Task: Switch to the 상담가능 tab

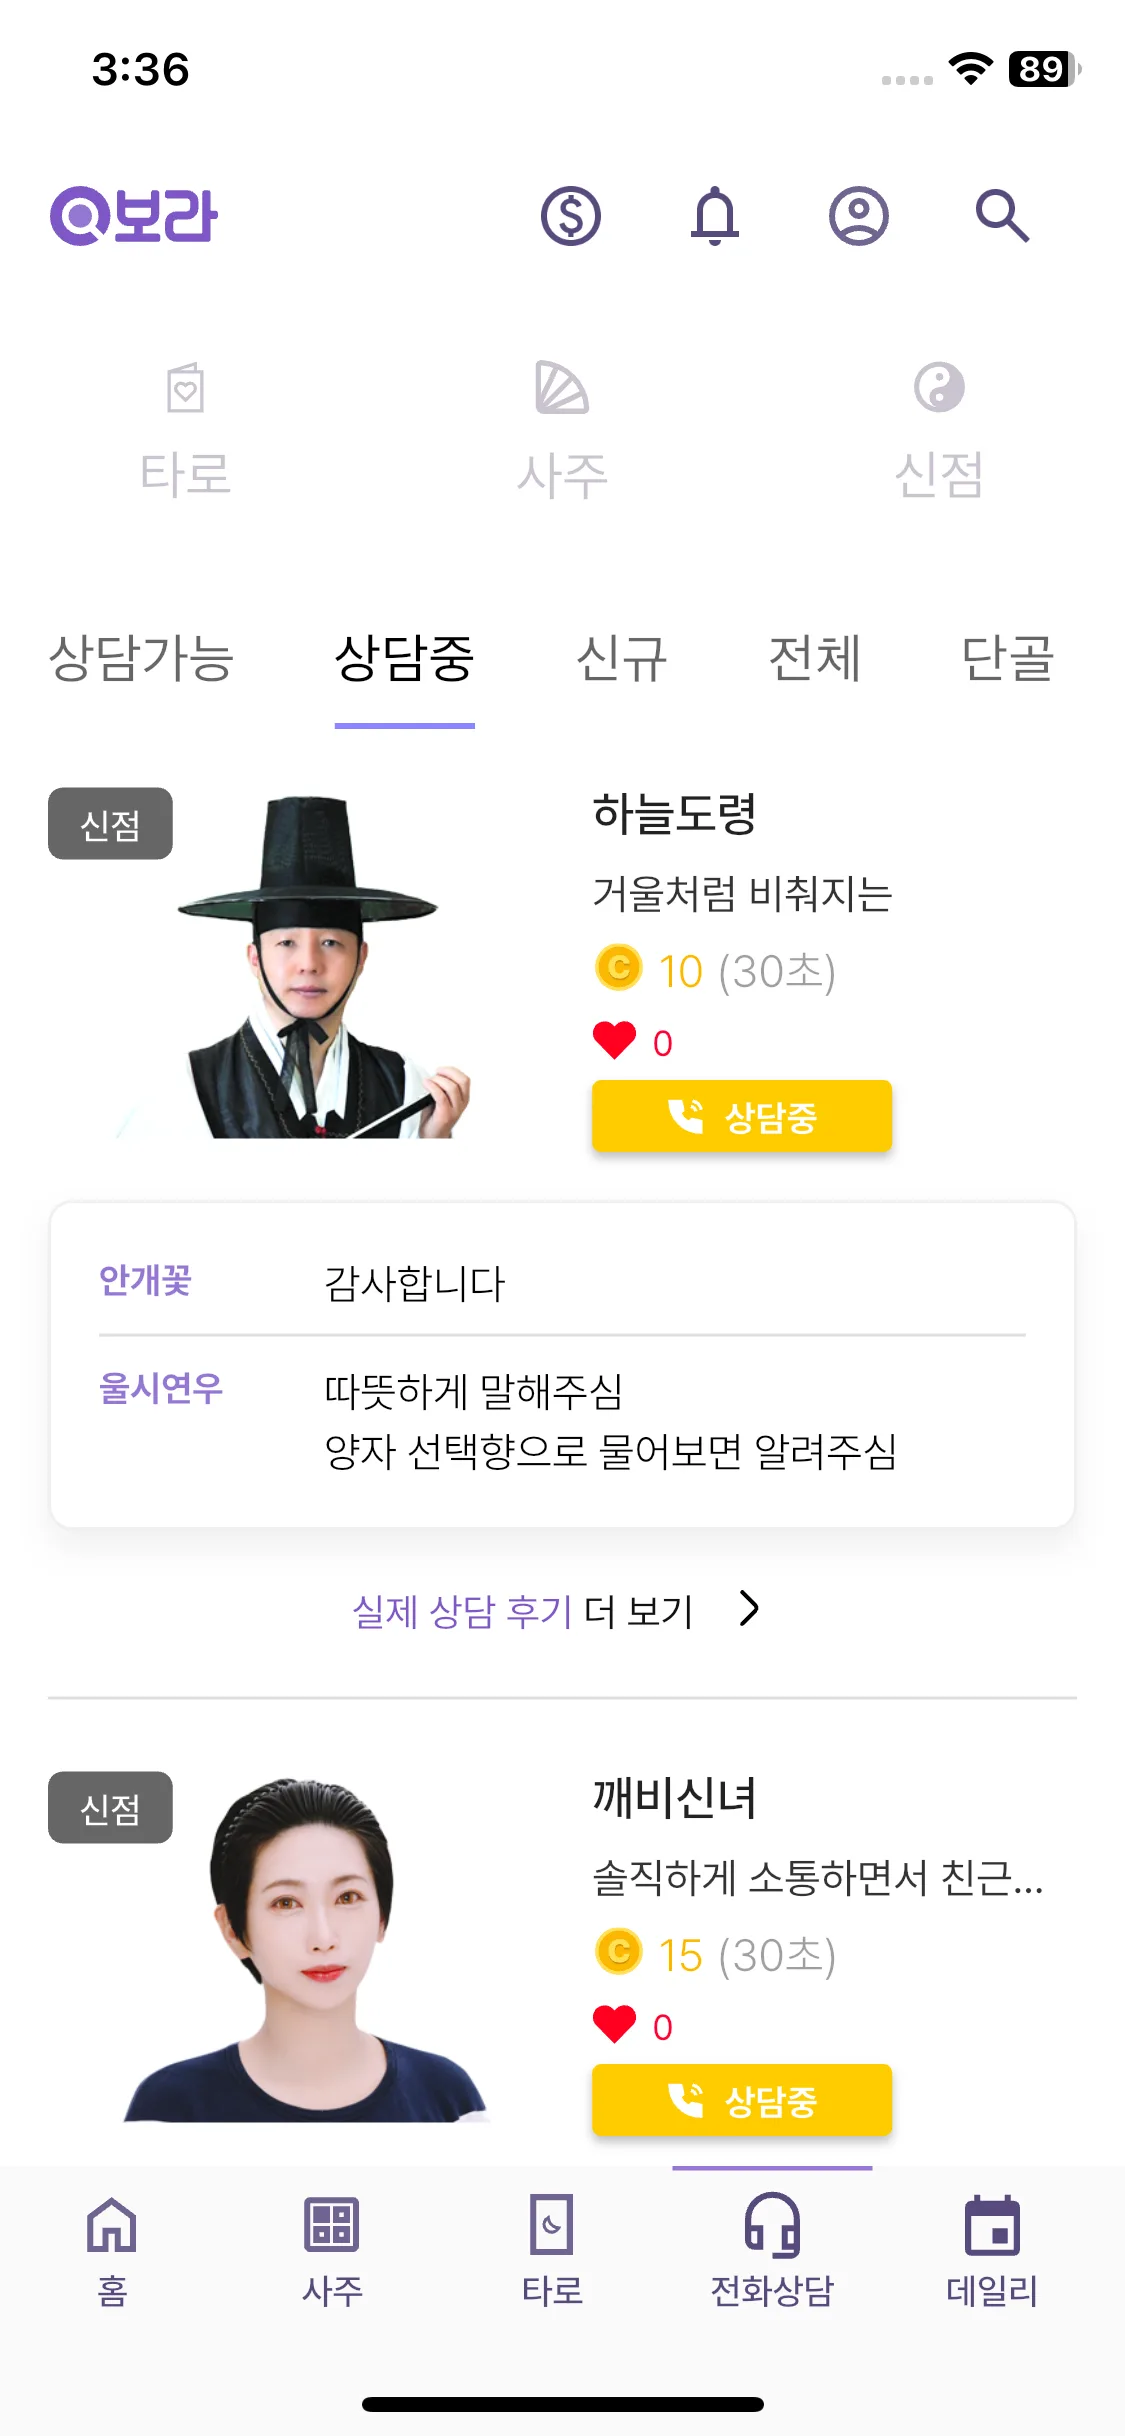Action: click(x=141, y=659)
